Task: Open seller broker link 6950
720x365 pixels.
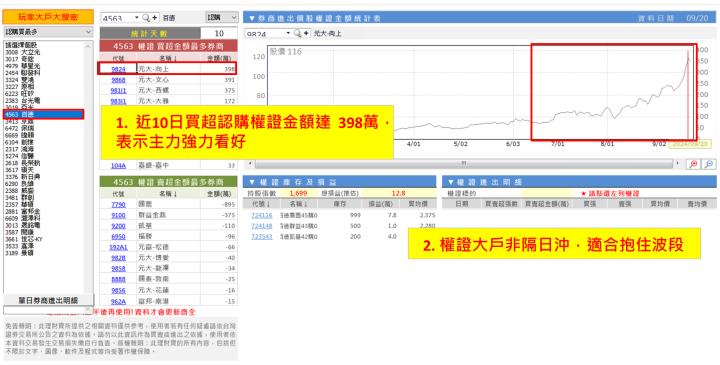Action: point(118,236)
